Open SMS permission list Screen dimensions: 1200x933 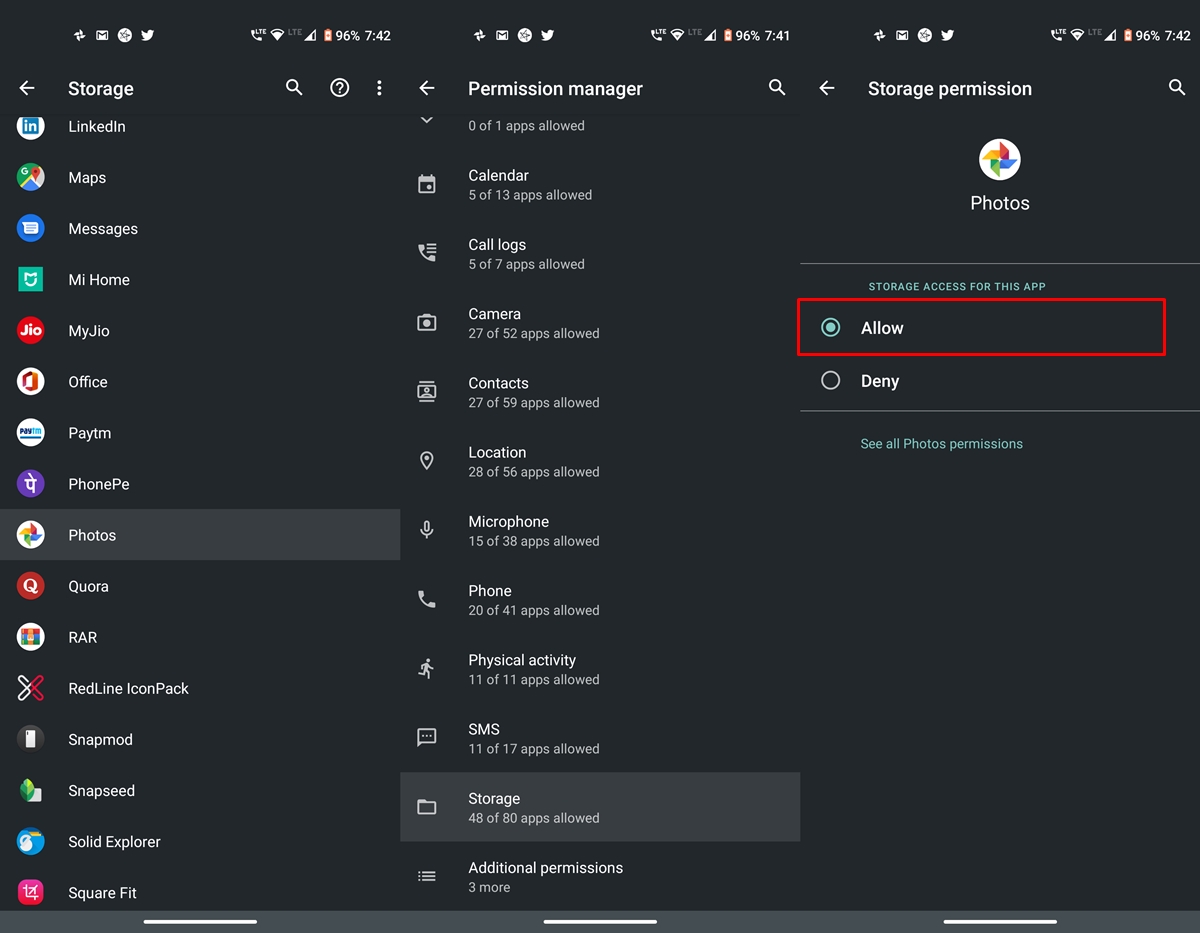(600, 738)
